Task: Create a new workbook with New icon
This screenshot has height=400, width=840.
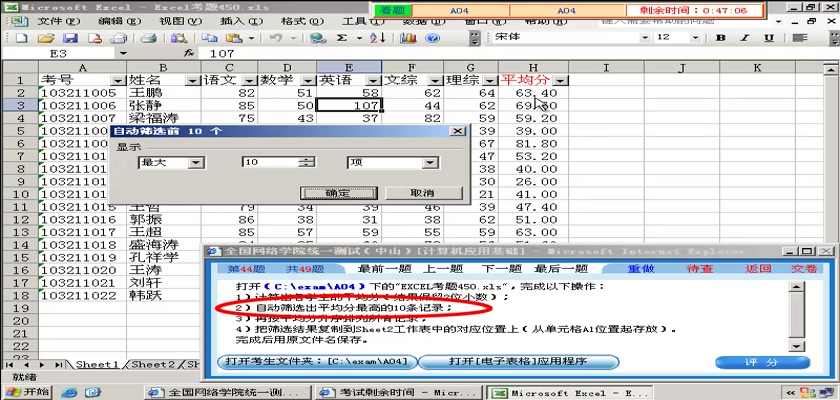Action: click(x=21, y=38)
